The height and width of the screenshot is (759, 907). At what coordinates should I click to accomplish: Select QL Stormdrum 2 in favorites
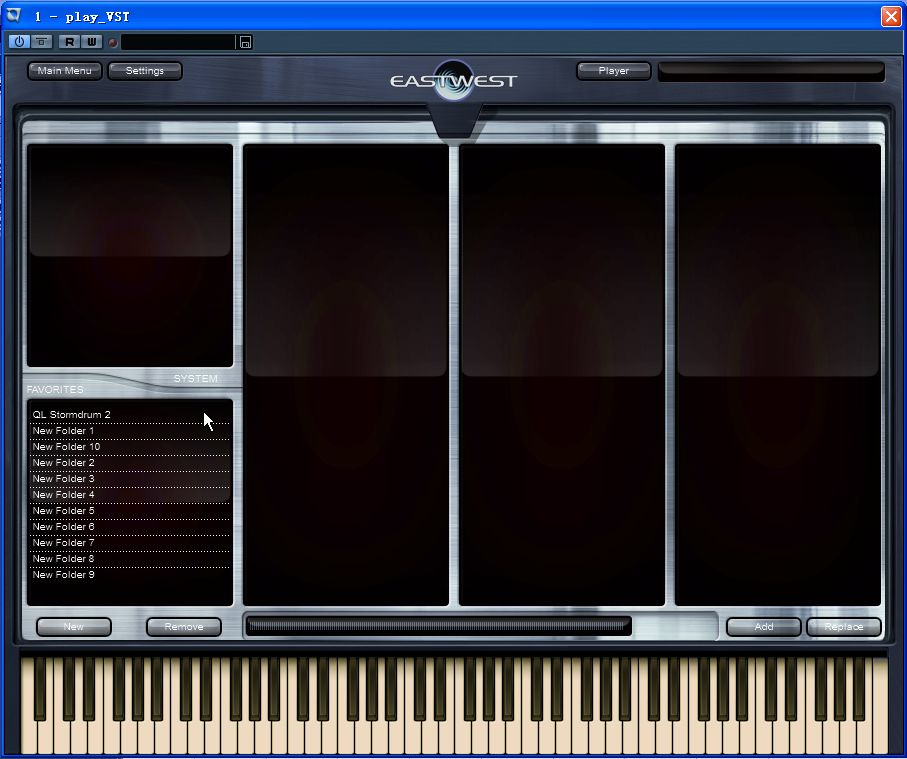point(130,415)
